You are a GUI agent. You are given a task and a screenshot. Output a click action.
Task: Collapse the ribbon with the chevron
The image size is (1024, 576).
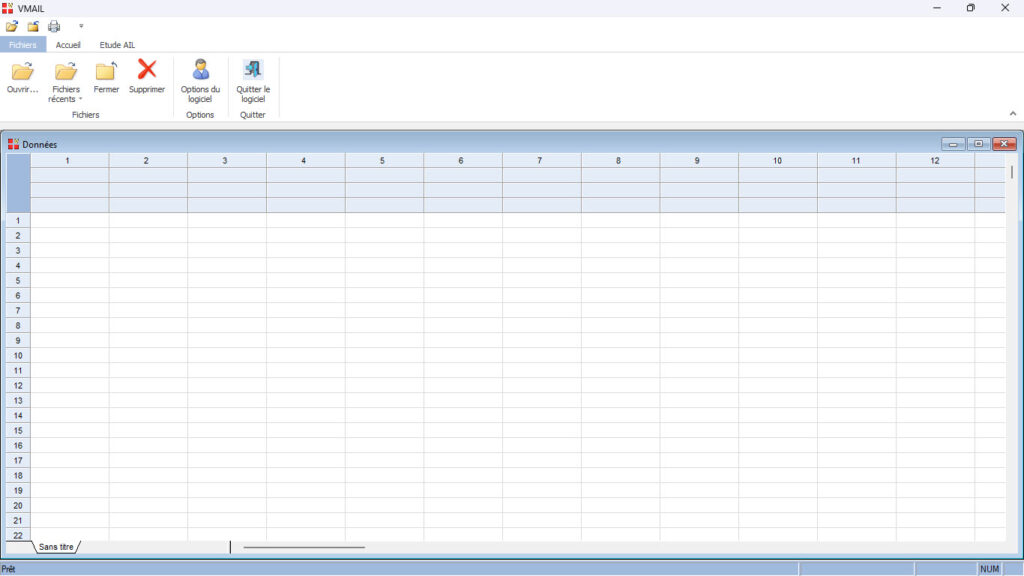click(x=1013, y=114)
